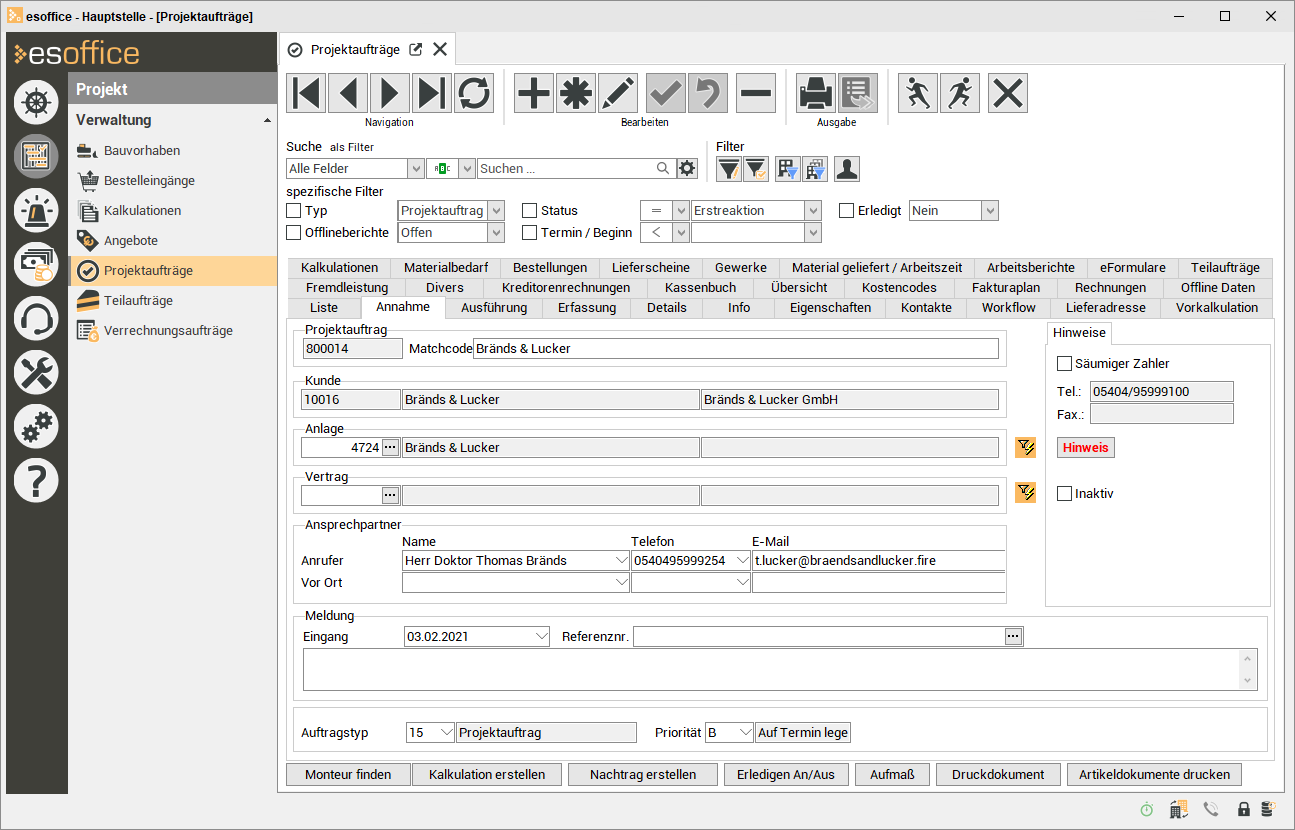Go to the next record
Screen dimensions: 1295x830
[x=390, y=93]
